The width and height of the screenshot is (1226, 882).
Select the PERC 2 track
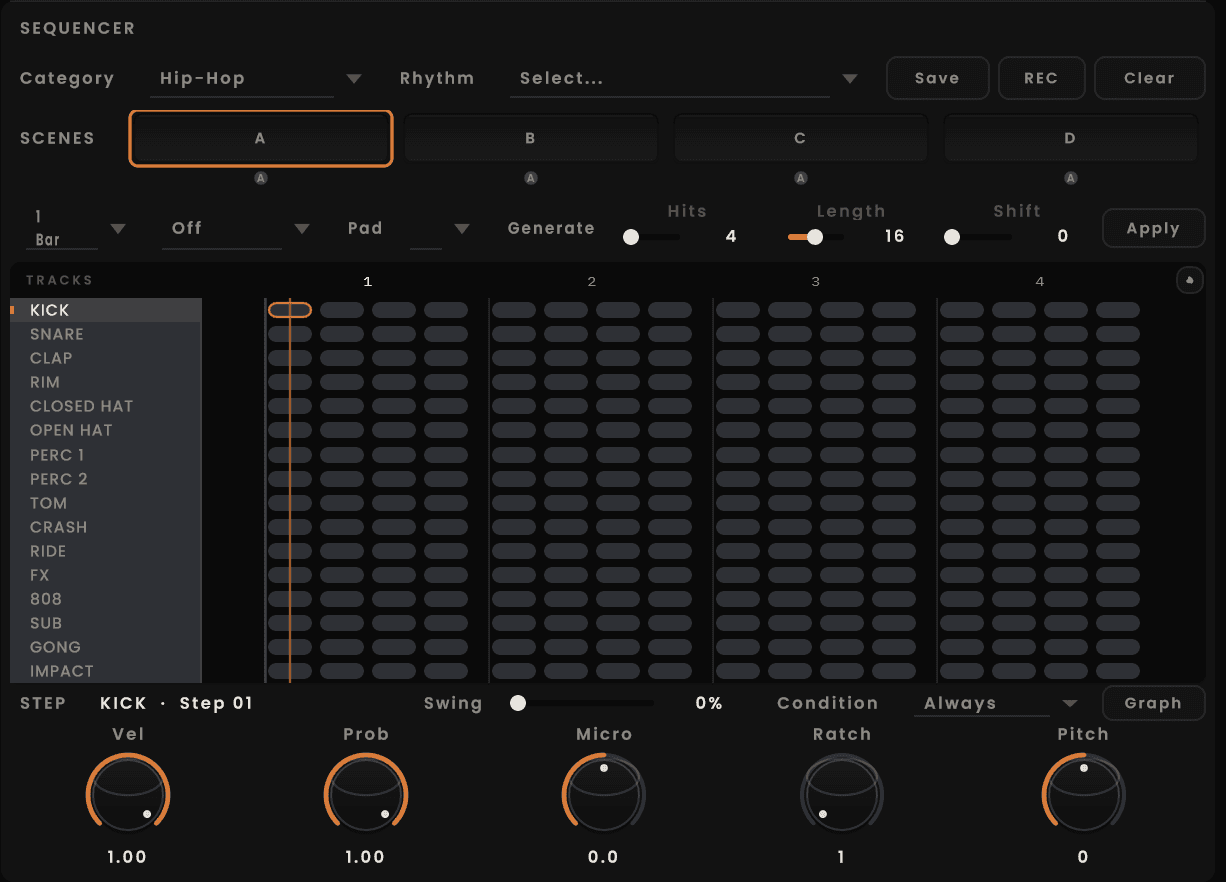[x=106, y=479]
